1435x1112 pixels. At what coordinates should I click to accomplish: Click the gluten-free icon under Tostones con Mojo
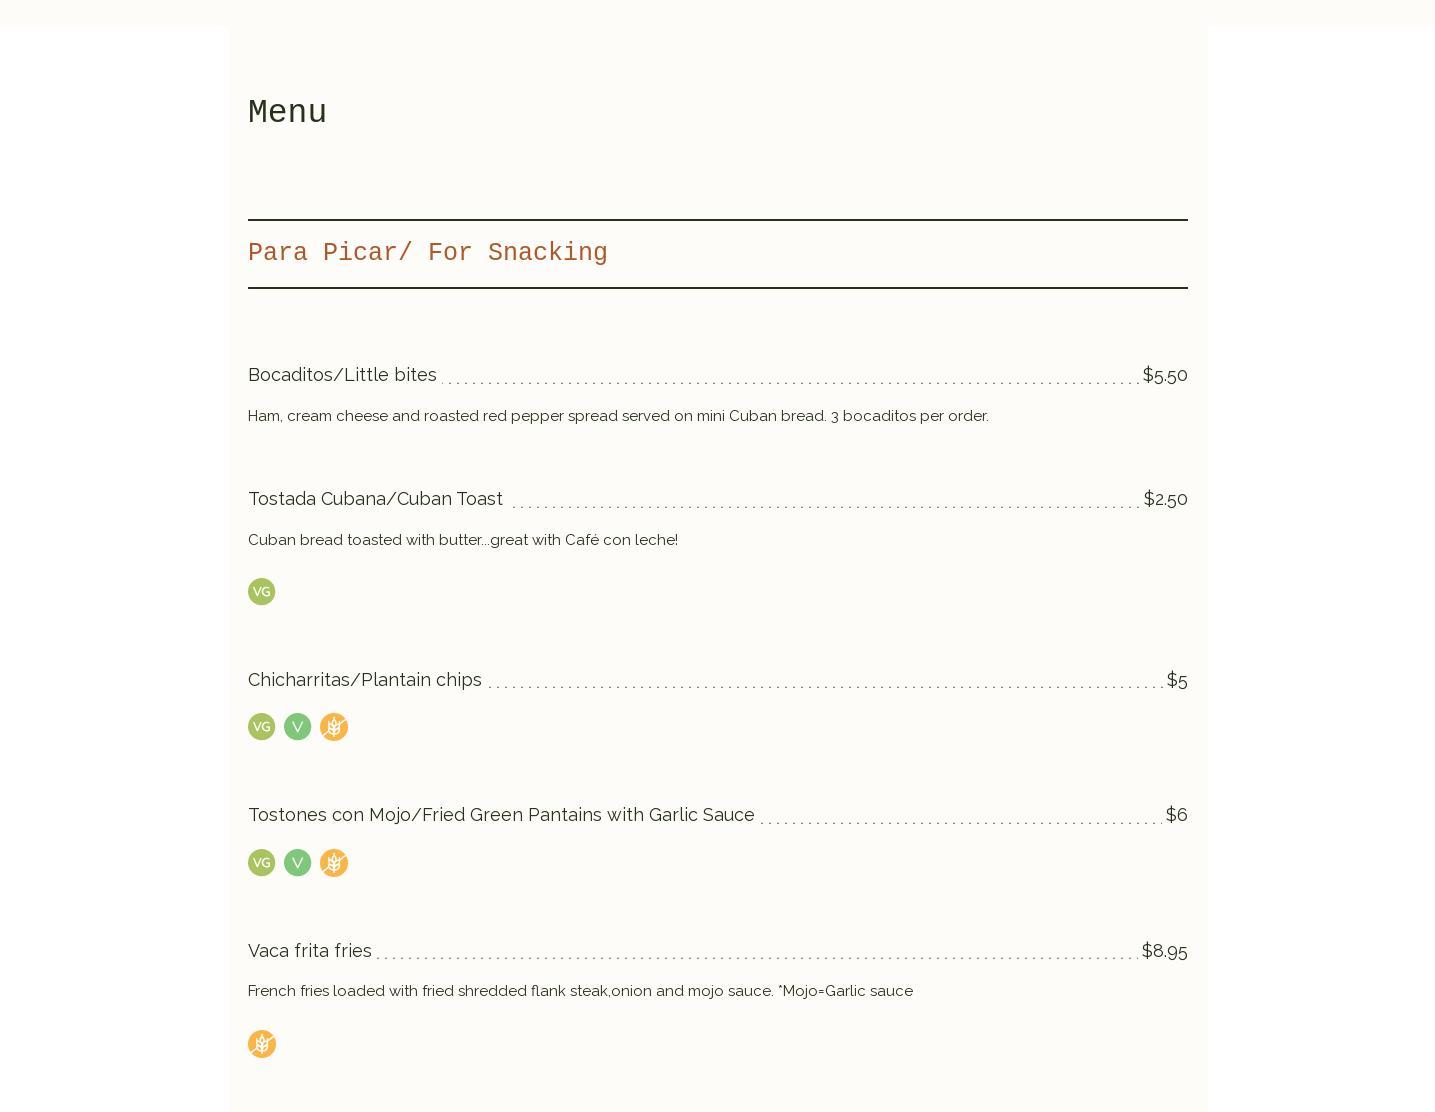333,863
